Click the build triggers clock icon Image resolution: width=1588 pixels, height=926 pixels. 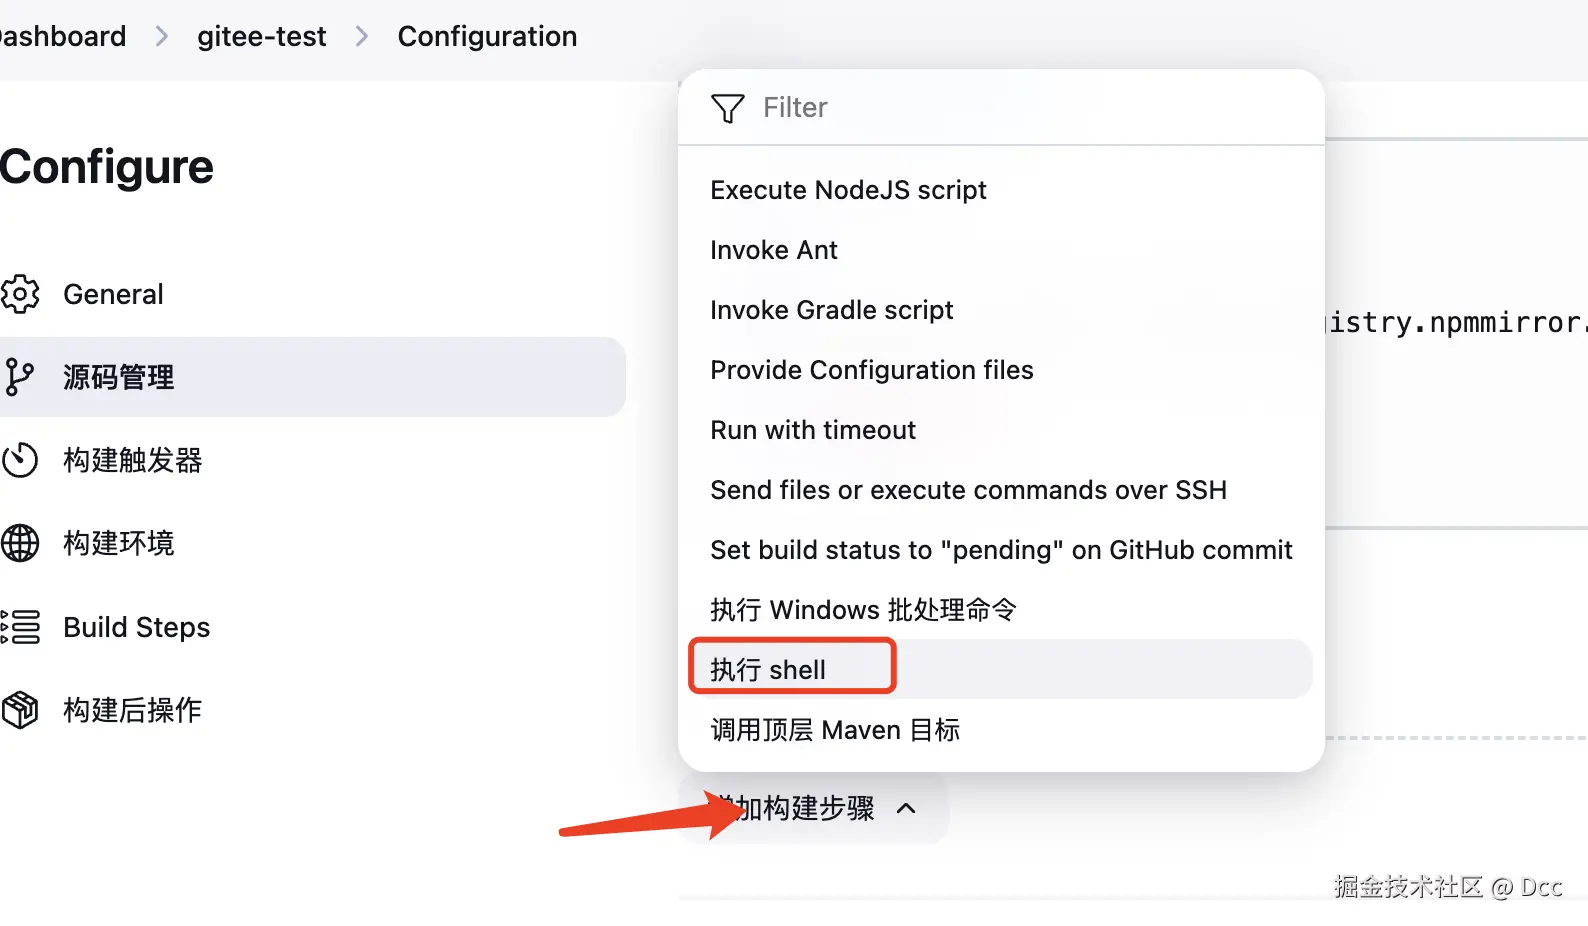click(20, 460)
